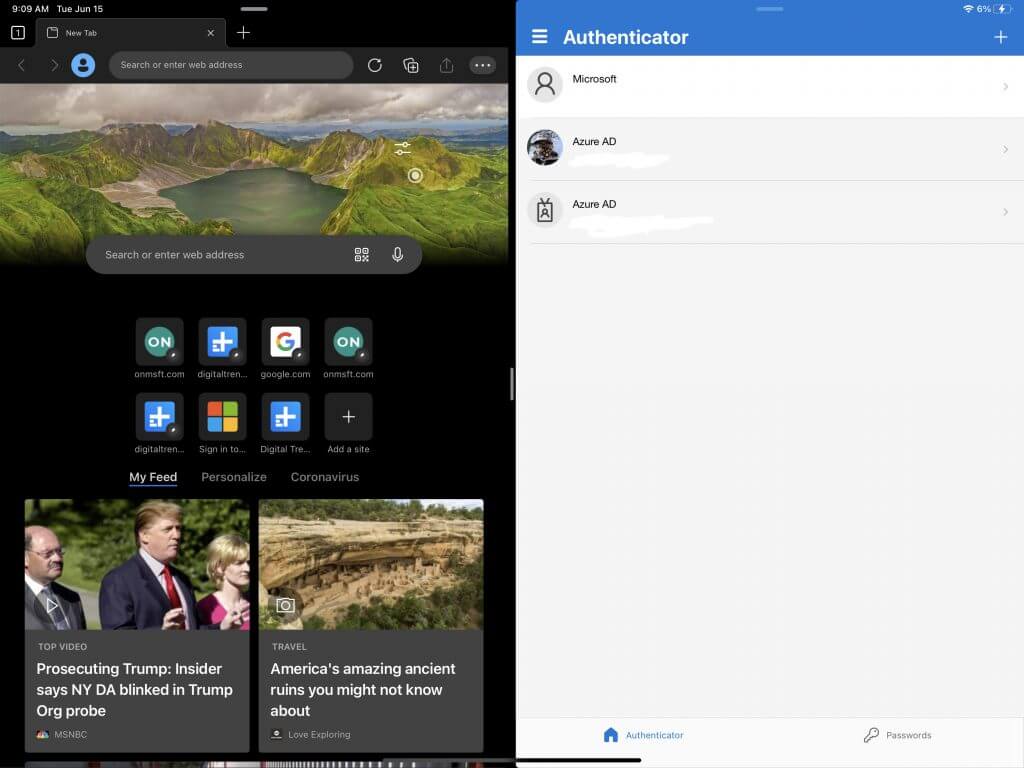Click the Azure AD ID badge icon
The height and width of the screenshot is (768, 1024).
[545, 210]
